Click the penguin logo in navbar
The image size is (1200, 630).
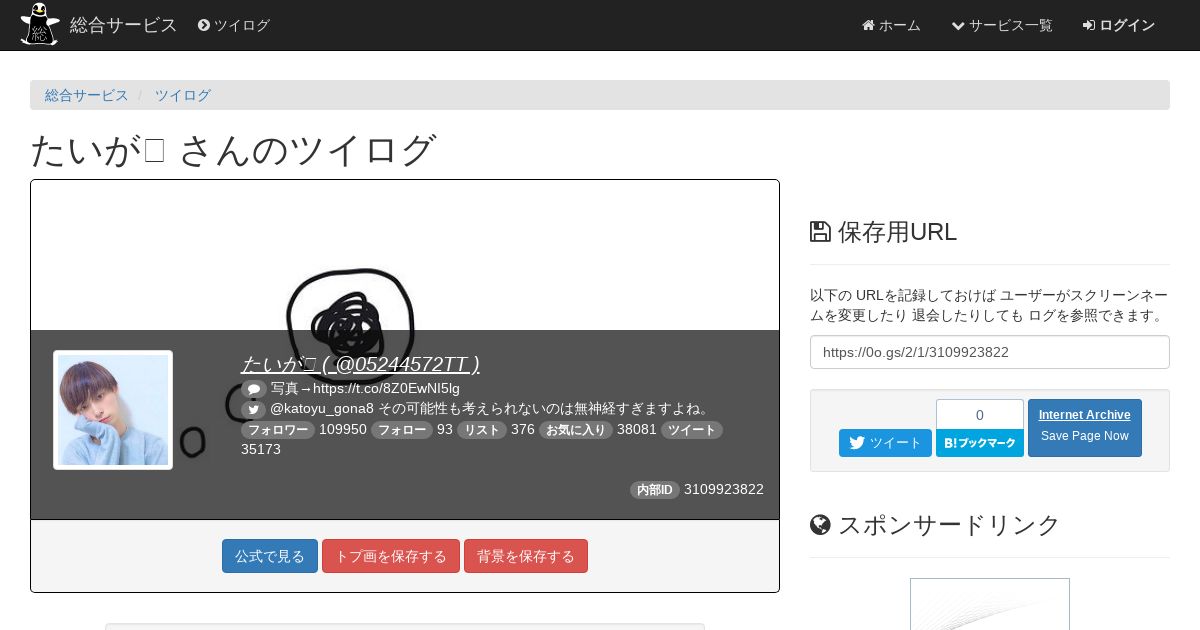[40, 24]
